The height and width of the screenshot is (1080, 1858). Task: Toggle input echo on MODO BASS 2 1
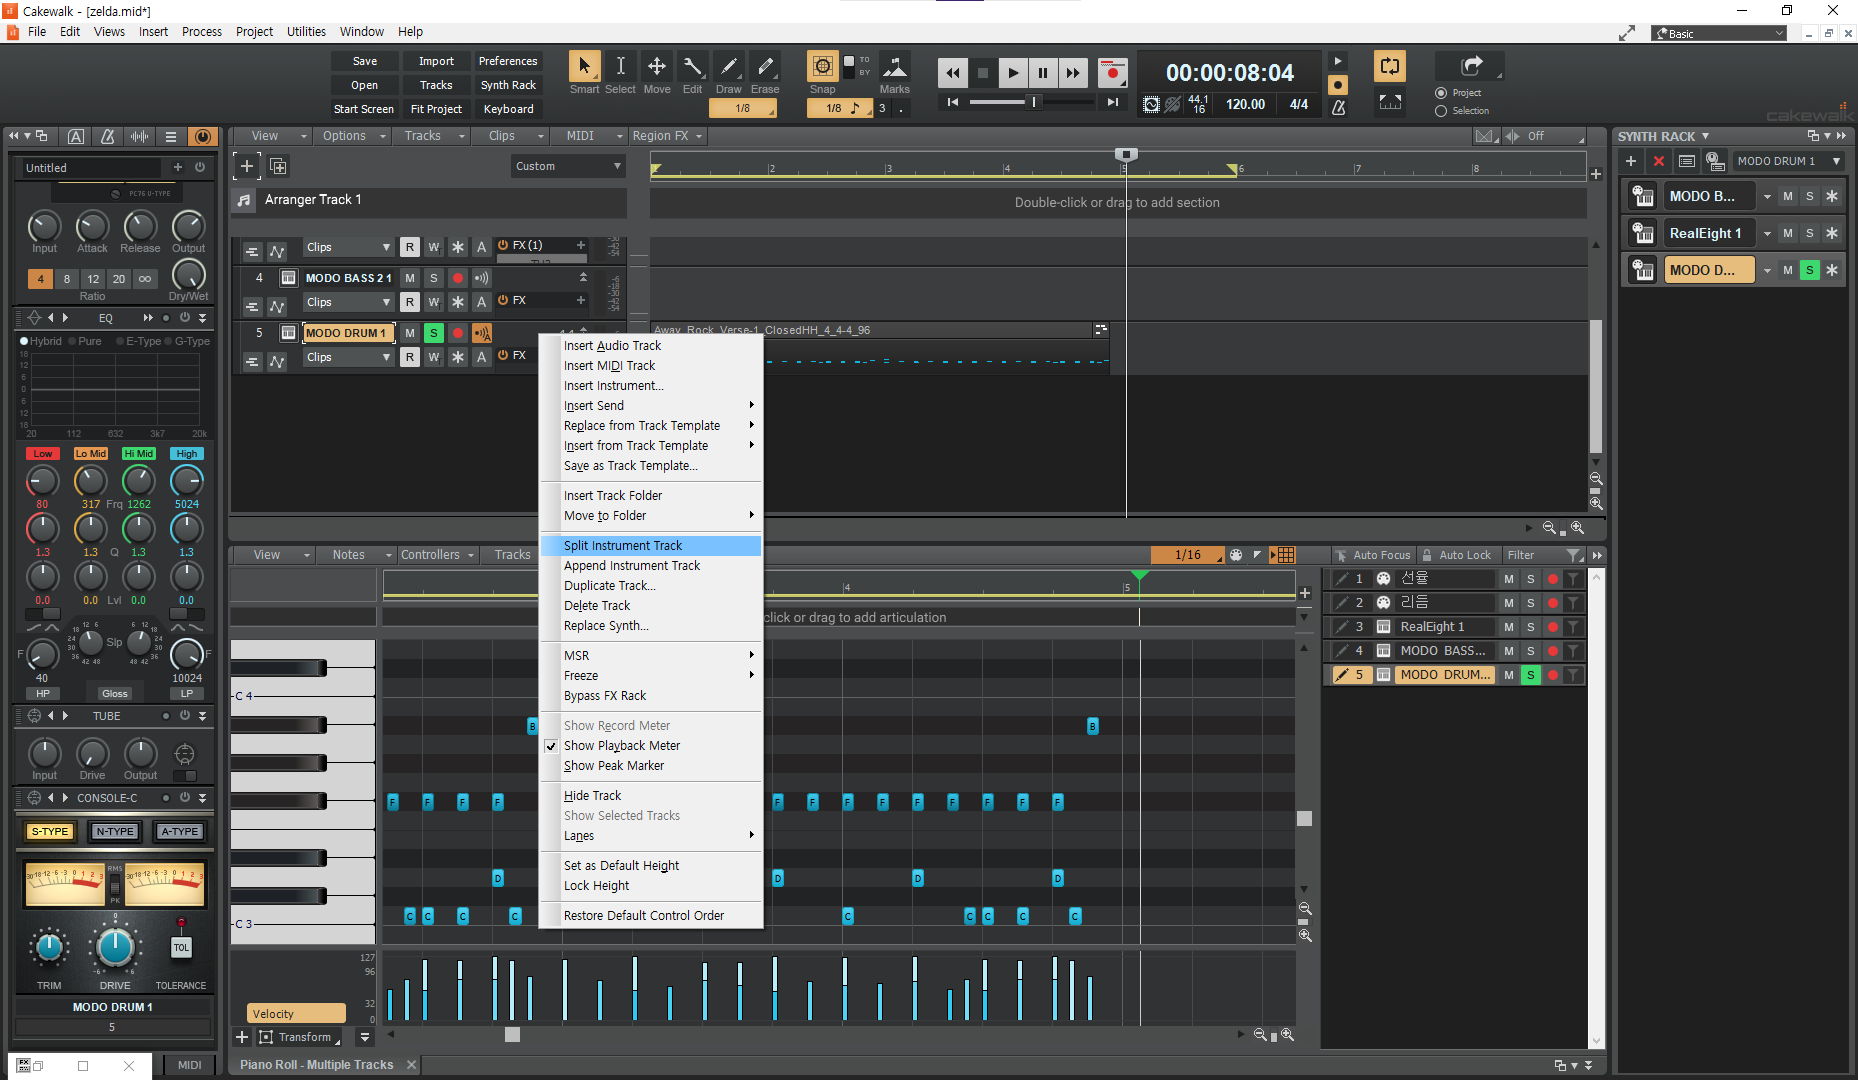[481, 278]
